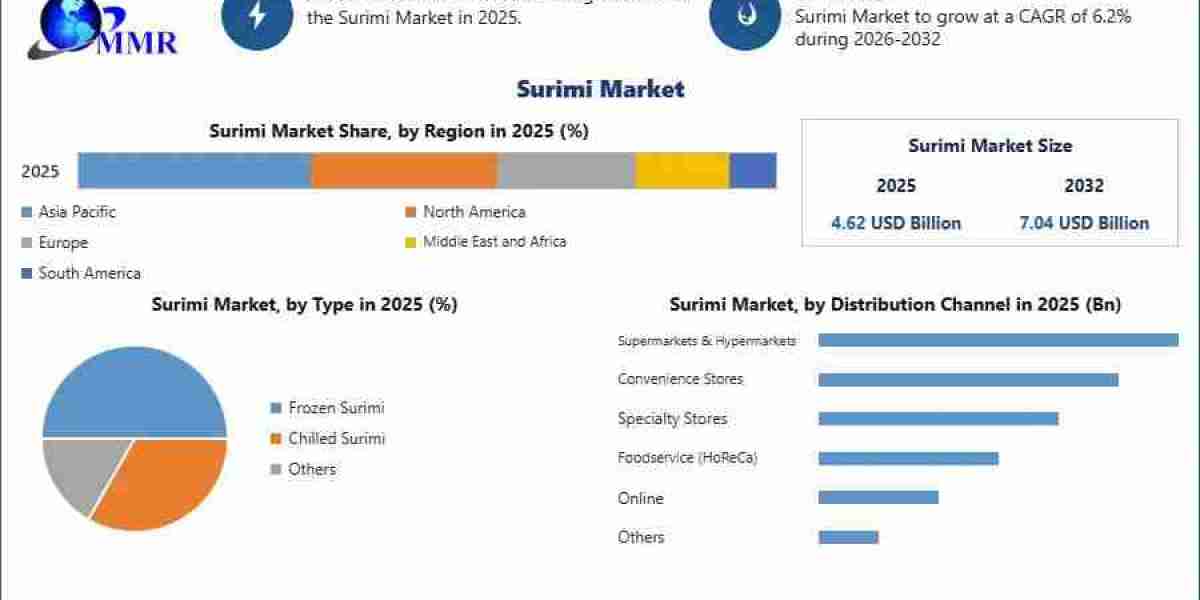Click the Foodservice (HoReCa) bar
Image resolution: width=1200 pixels, height=600 pixels.
click(908, 458)
